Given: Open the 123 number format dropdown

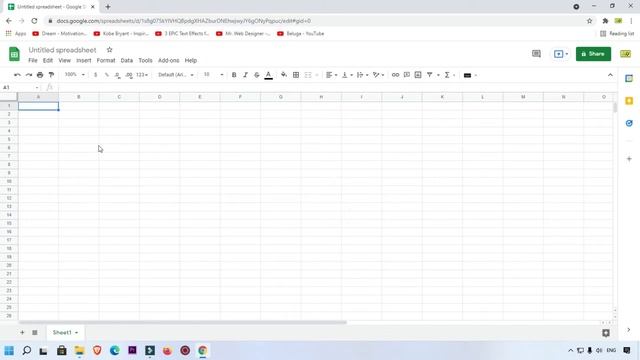Looking at the screenshot, I should tap(142, 75).
